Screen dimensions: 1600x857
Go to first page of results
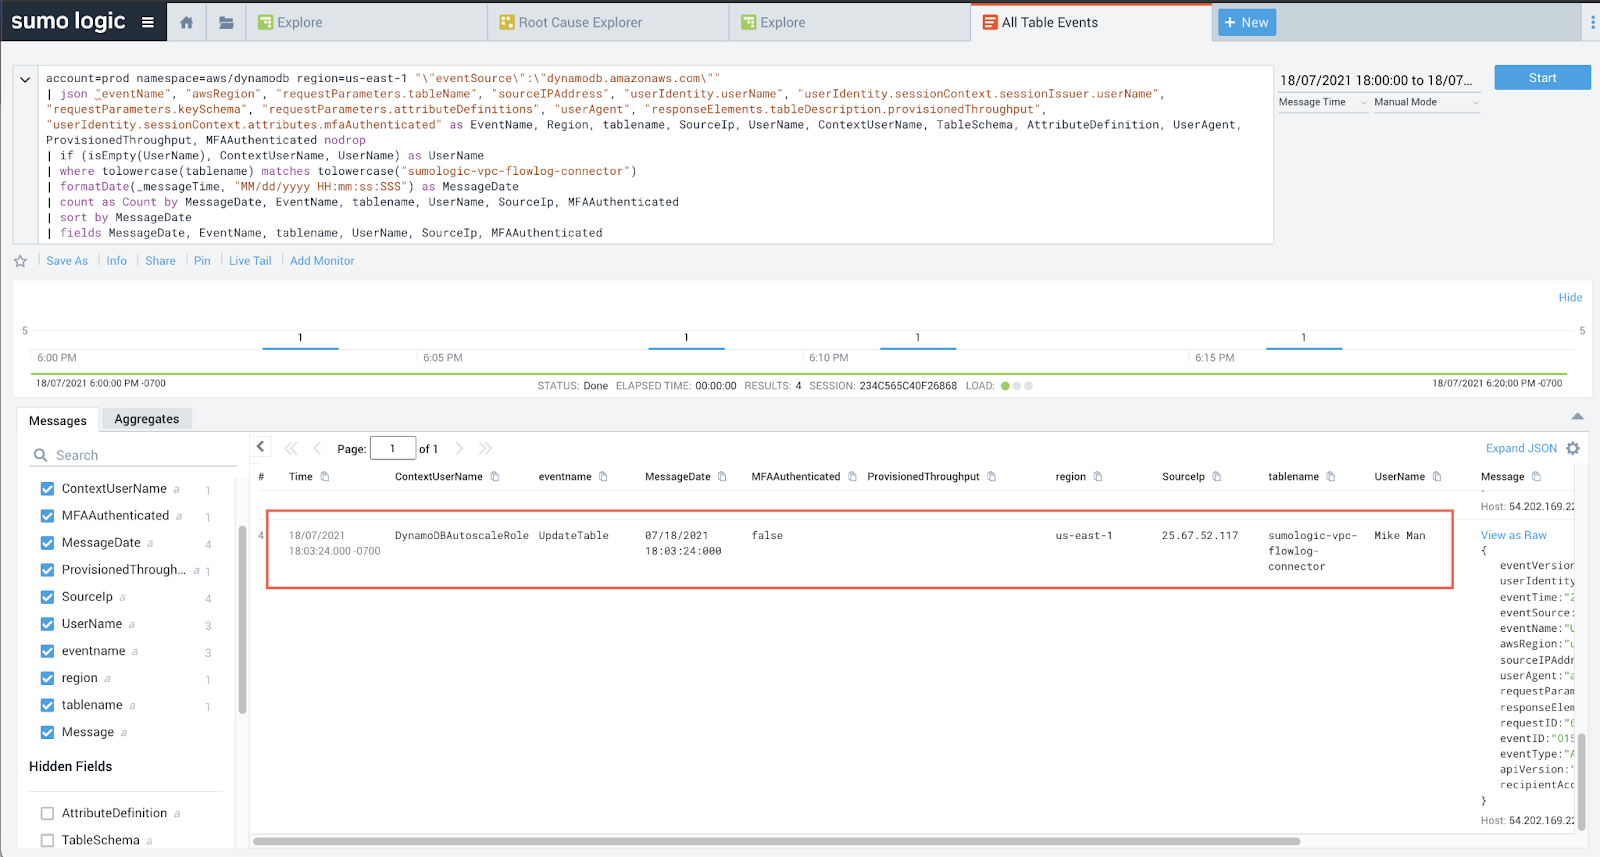(x=291, y=448)
